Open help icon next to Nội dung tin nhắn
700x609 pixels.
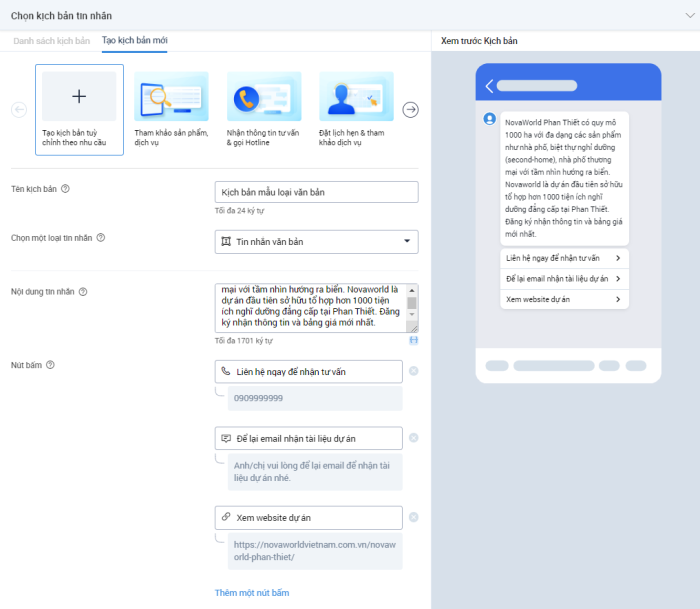[83, 292]
